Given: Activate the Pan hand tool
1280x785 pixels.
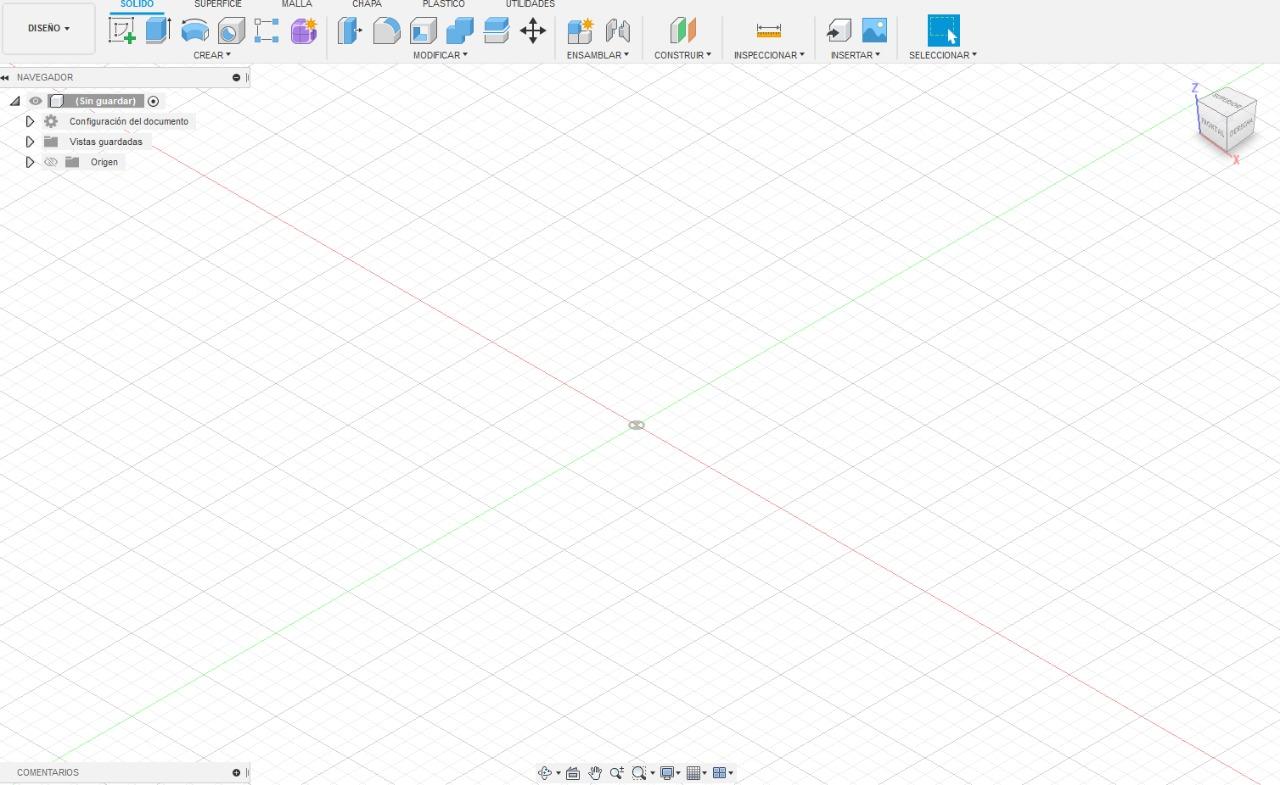Looking at the screenshot, I should tap(595, 773).
